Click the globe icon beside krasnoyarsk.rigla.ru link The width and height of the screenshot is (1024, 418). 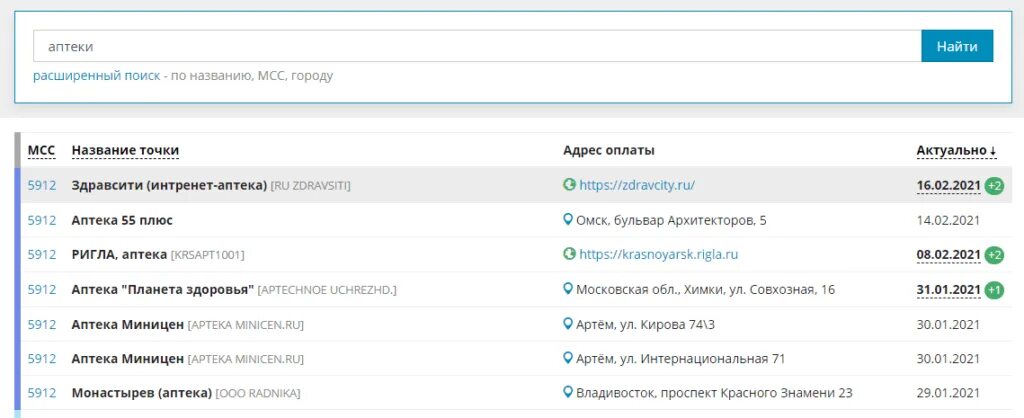point(569,255)
